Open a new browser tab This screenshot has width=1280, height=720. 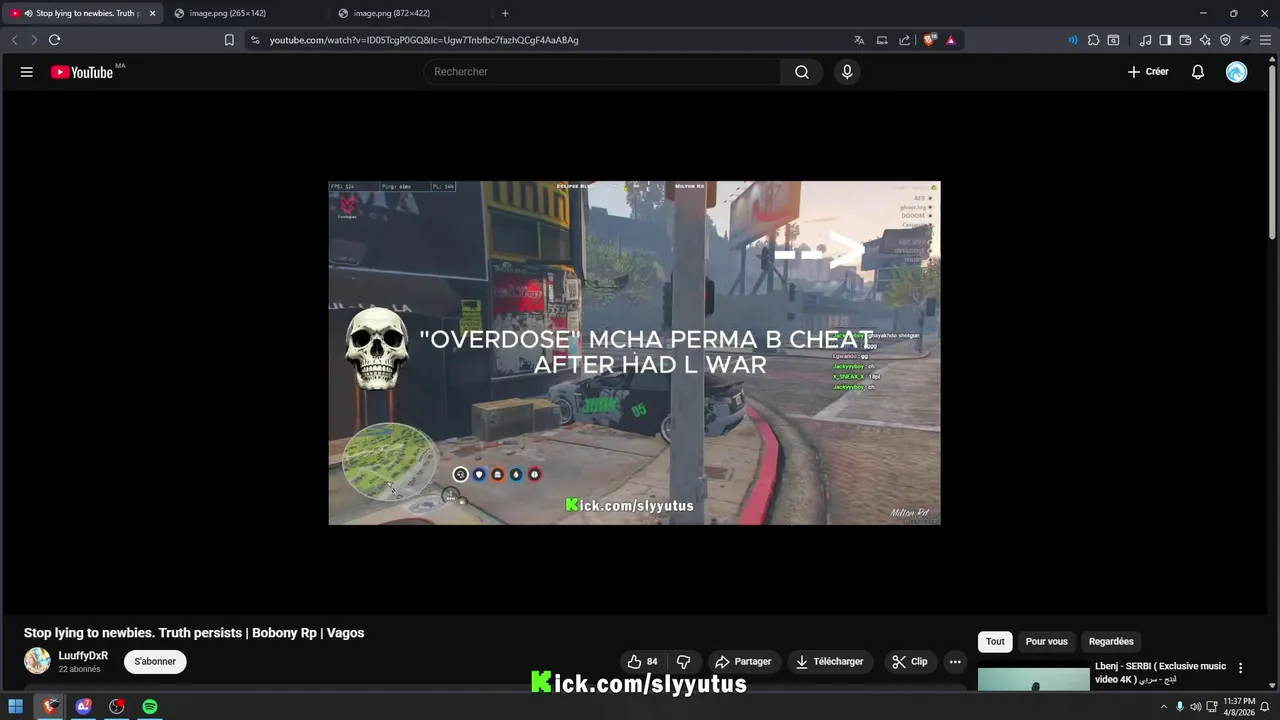click(505, 13)
